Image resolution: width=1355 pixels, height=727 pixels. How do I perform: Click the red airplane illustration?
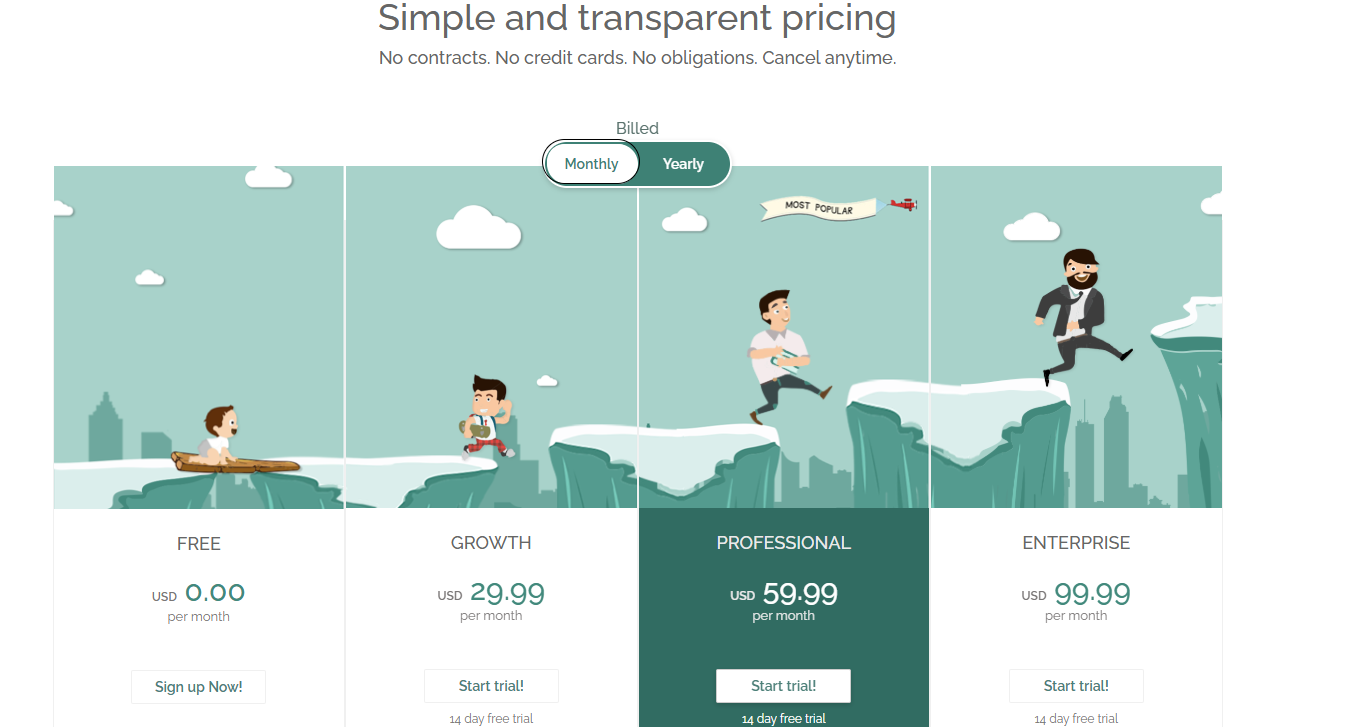[903, 204]
